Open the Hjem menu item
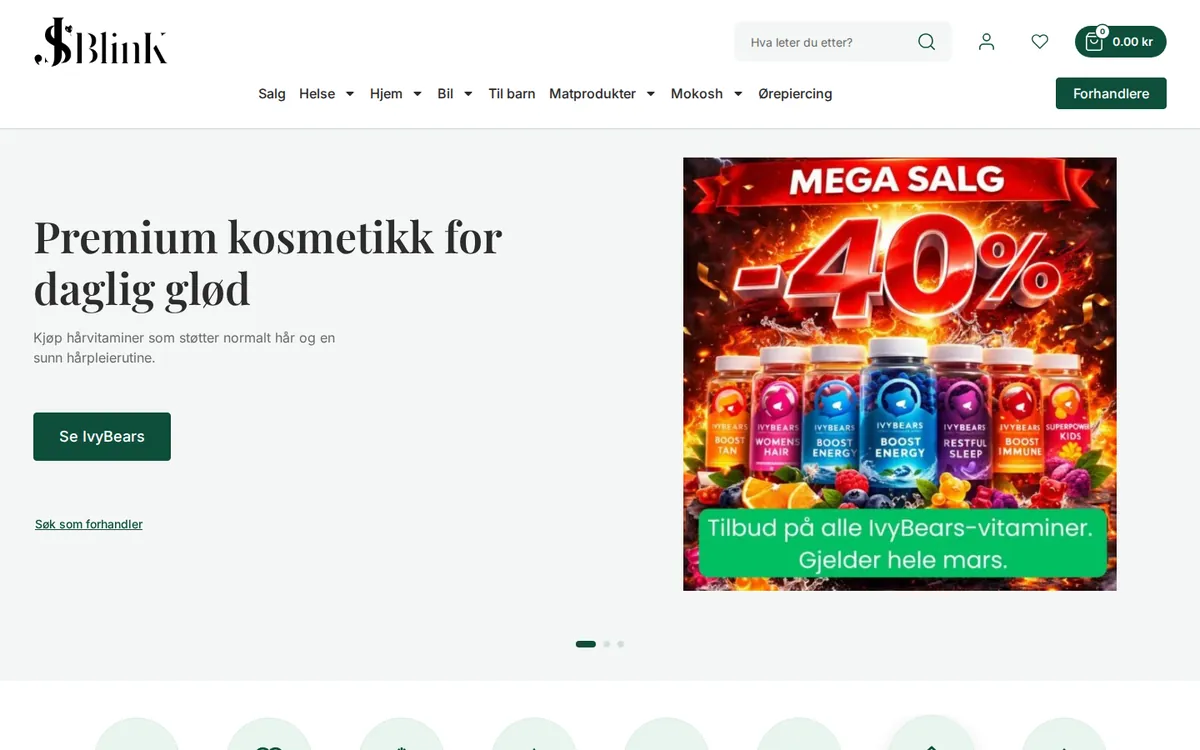1200x750 pixels. (x=386, y=93)
